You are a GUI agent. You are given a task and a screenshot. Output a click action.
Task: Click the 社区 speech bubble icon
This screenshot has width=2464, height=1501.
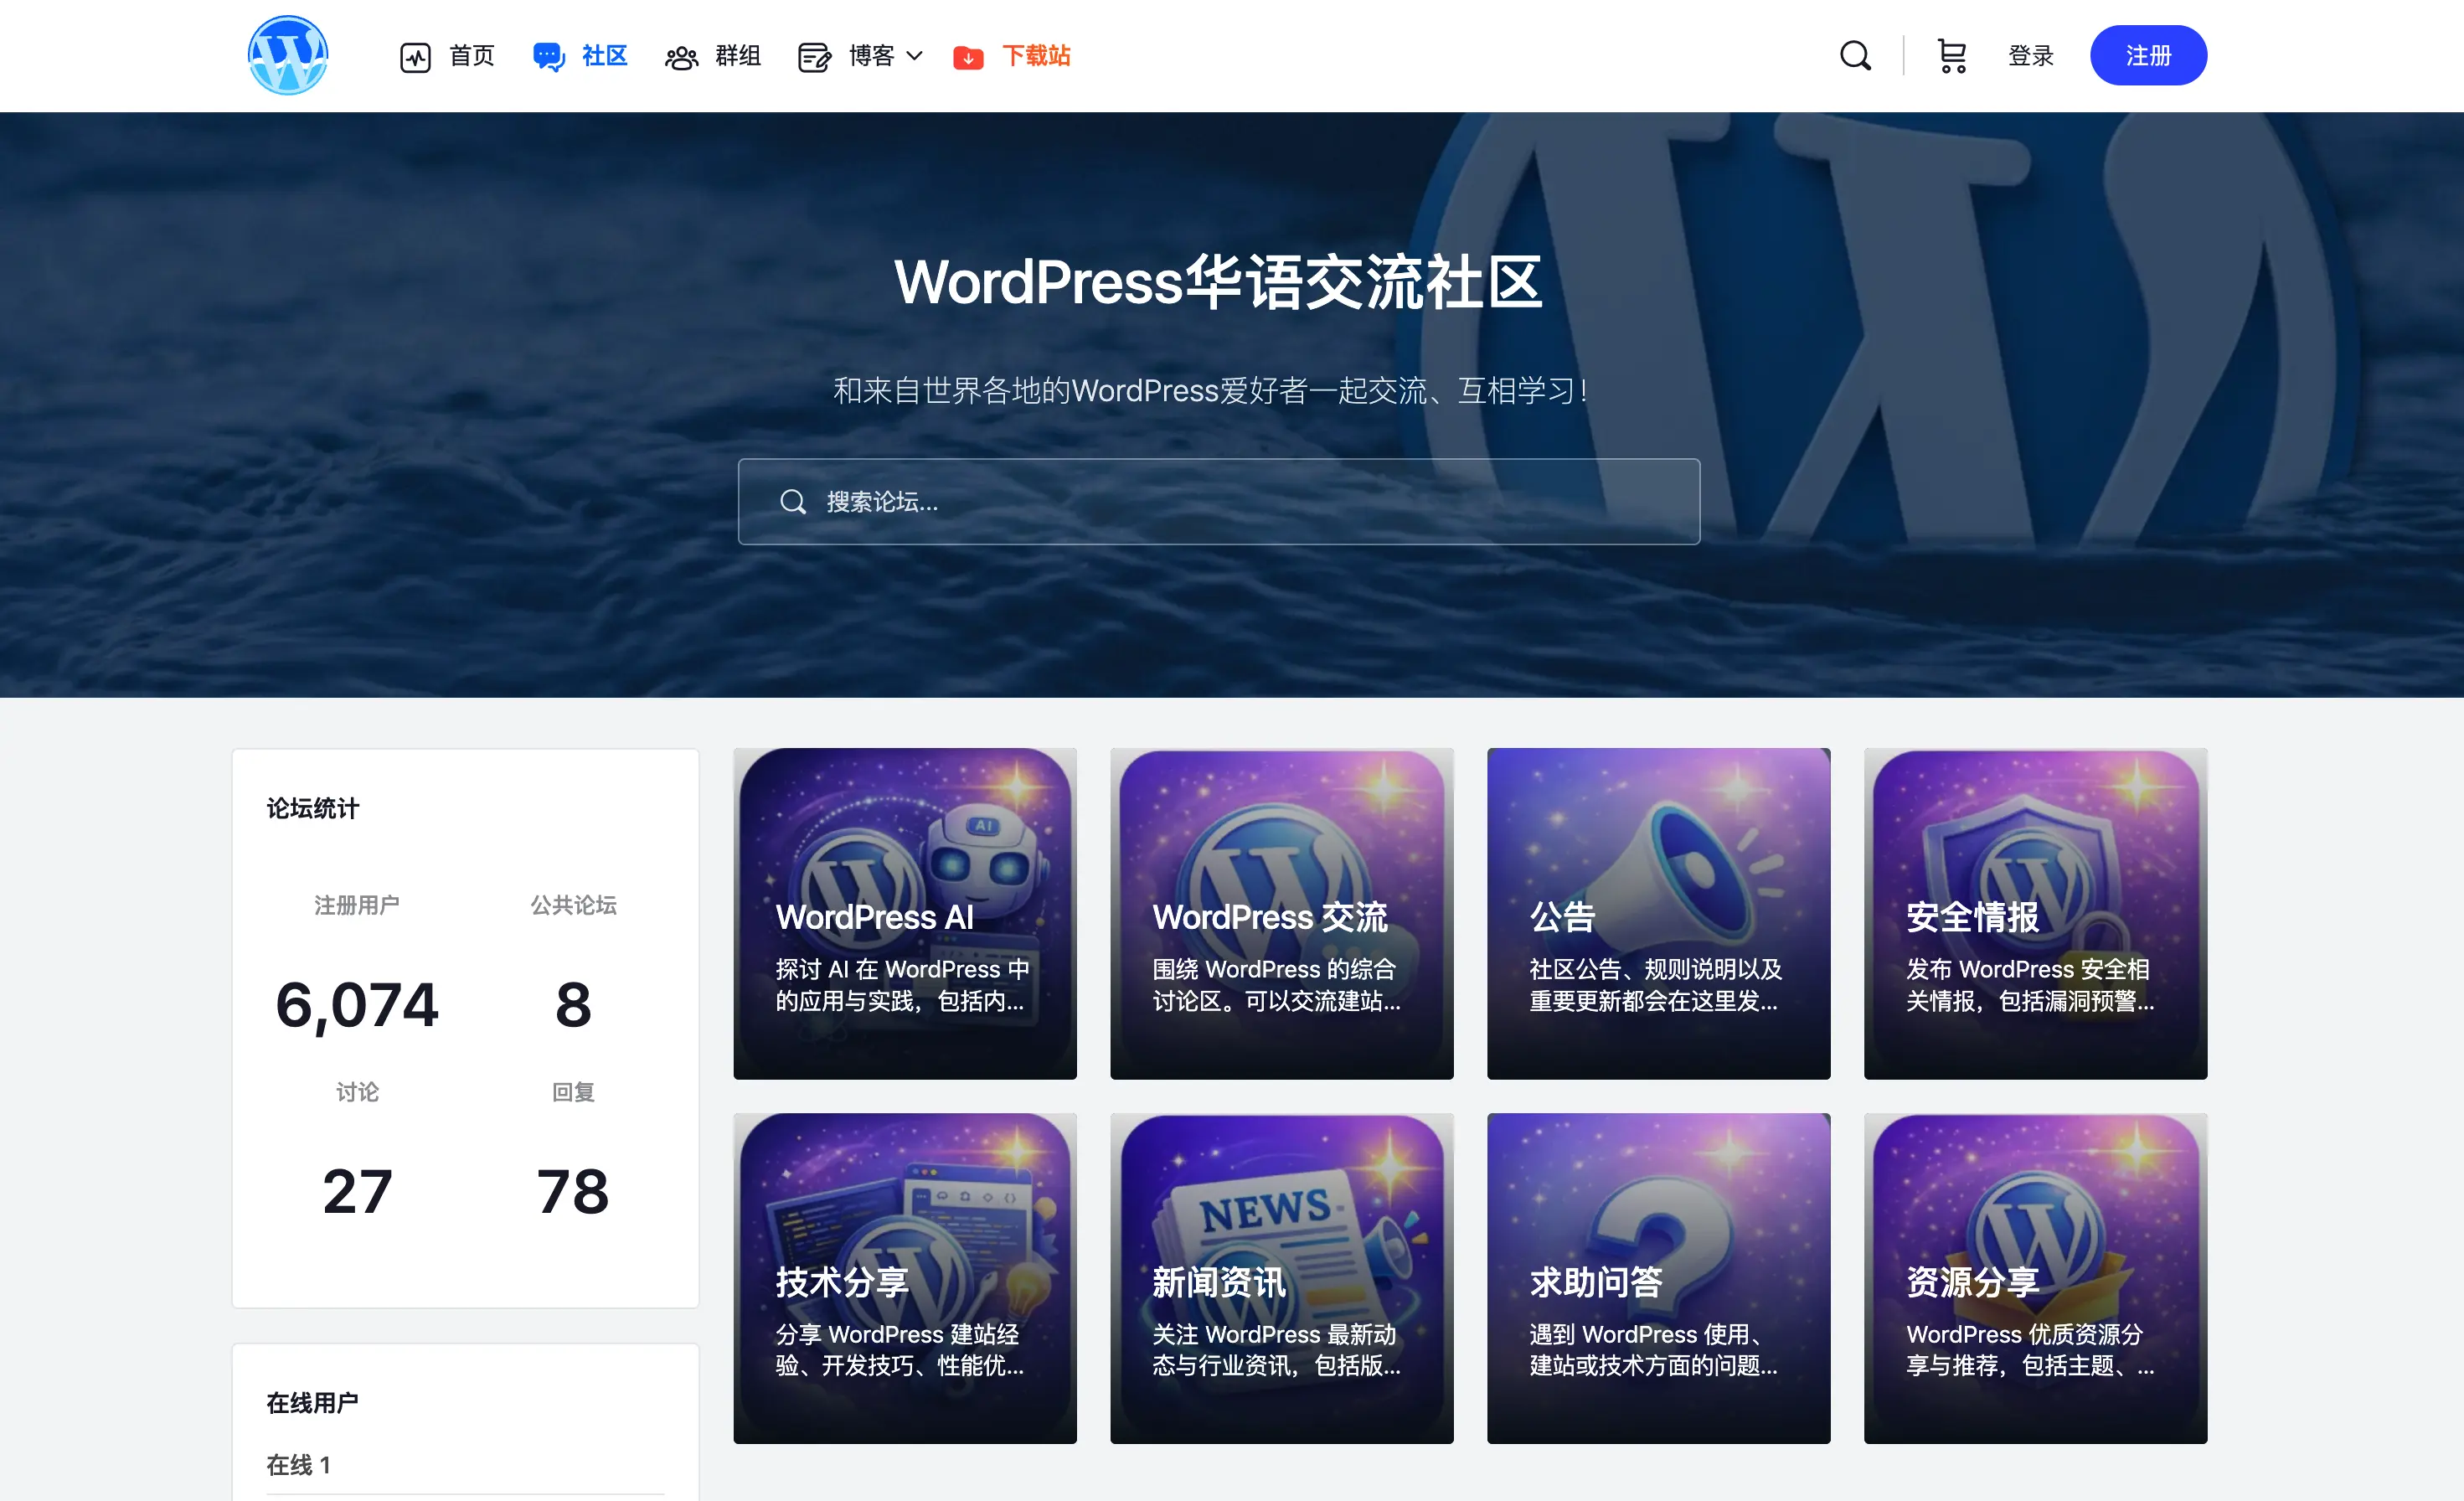pyautogui.click(x=549, y=56)
